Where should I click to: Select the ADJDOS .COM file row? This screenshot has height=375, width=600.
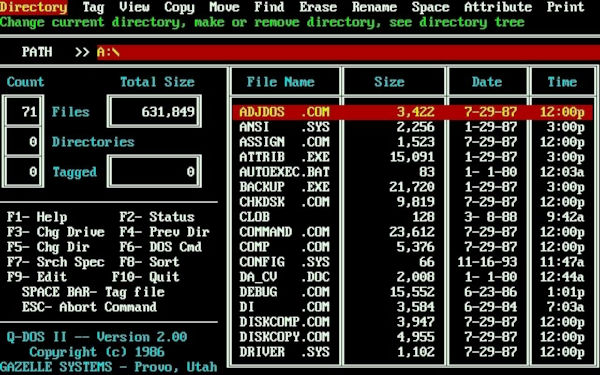click(x=412, y=112)
